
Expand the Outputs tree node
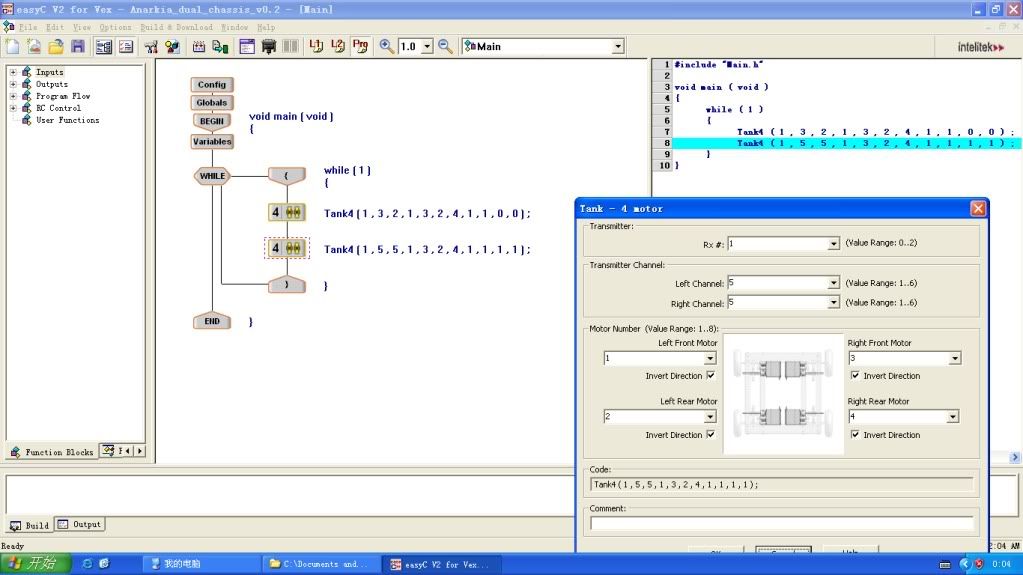pos(13,84)
